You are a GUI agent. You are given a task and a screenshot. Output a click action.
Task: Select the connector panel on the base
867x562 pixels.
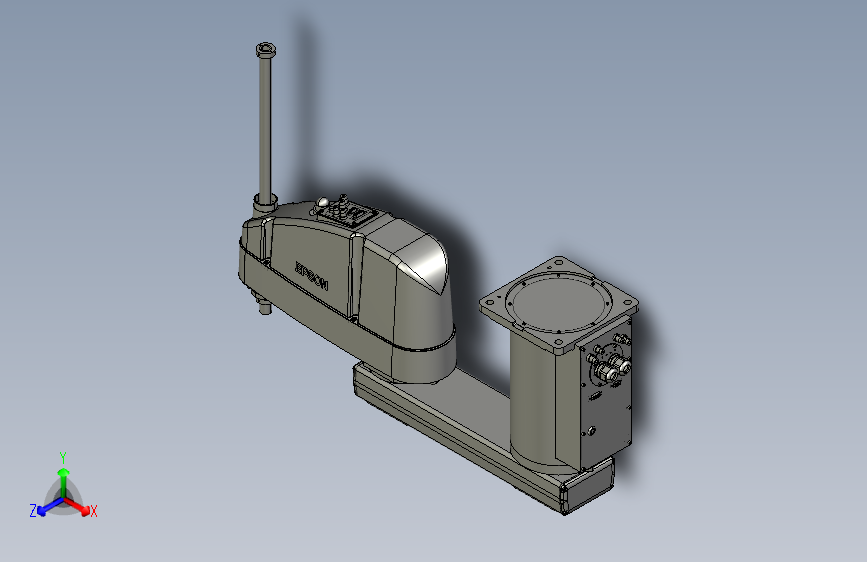pyautogui.click(x=606, y=392)
